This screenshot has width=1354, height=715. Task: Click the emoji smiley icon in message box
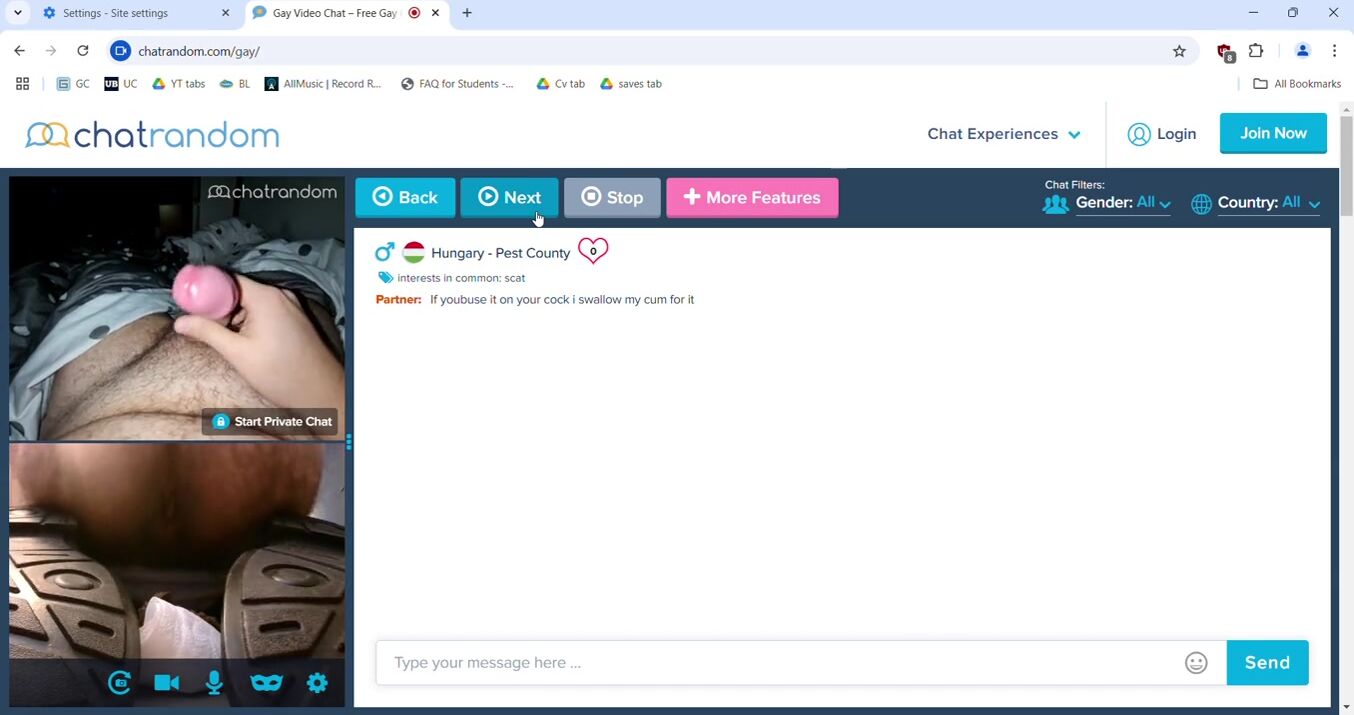[x=1196, y=663]
